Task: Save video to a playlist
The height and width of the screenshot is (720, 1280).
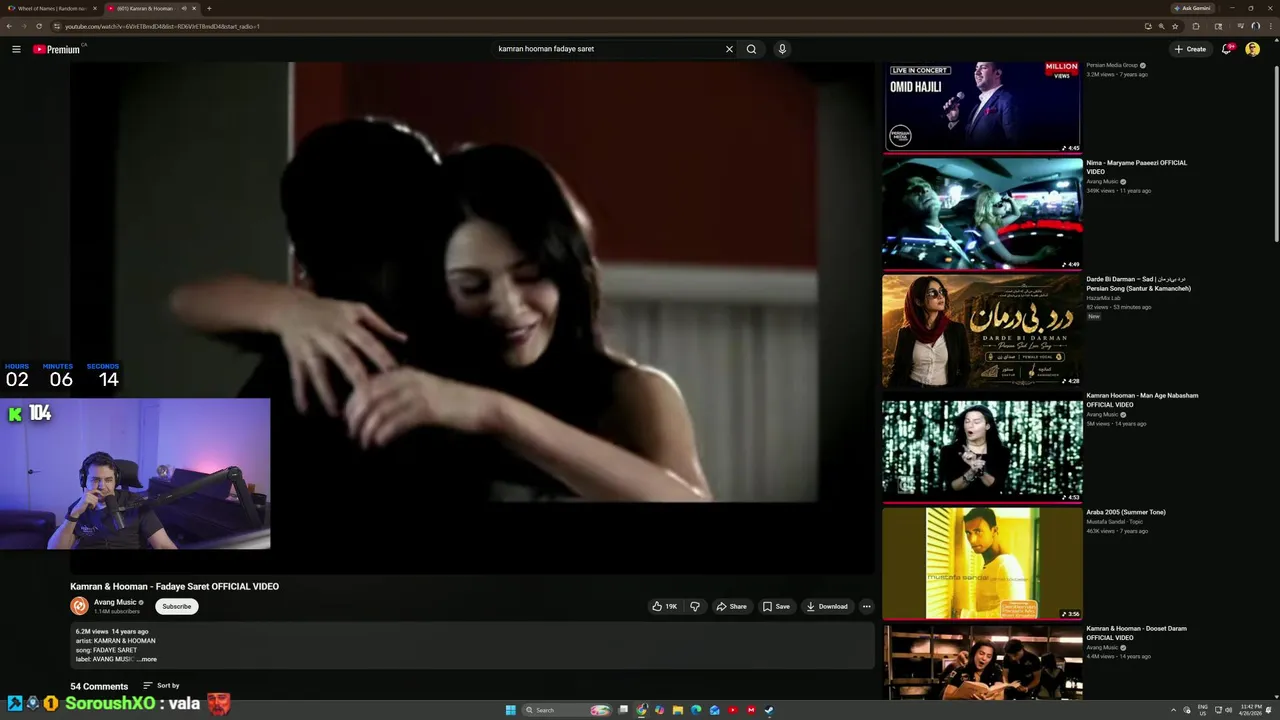Action: coord(776,606)
